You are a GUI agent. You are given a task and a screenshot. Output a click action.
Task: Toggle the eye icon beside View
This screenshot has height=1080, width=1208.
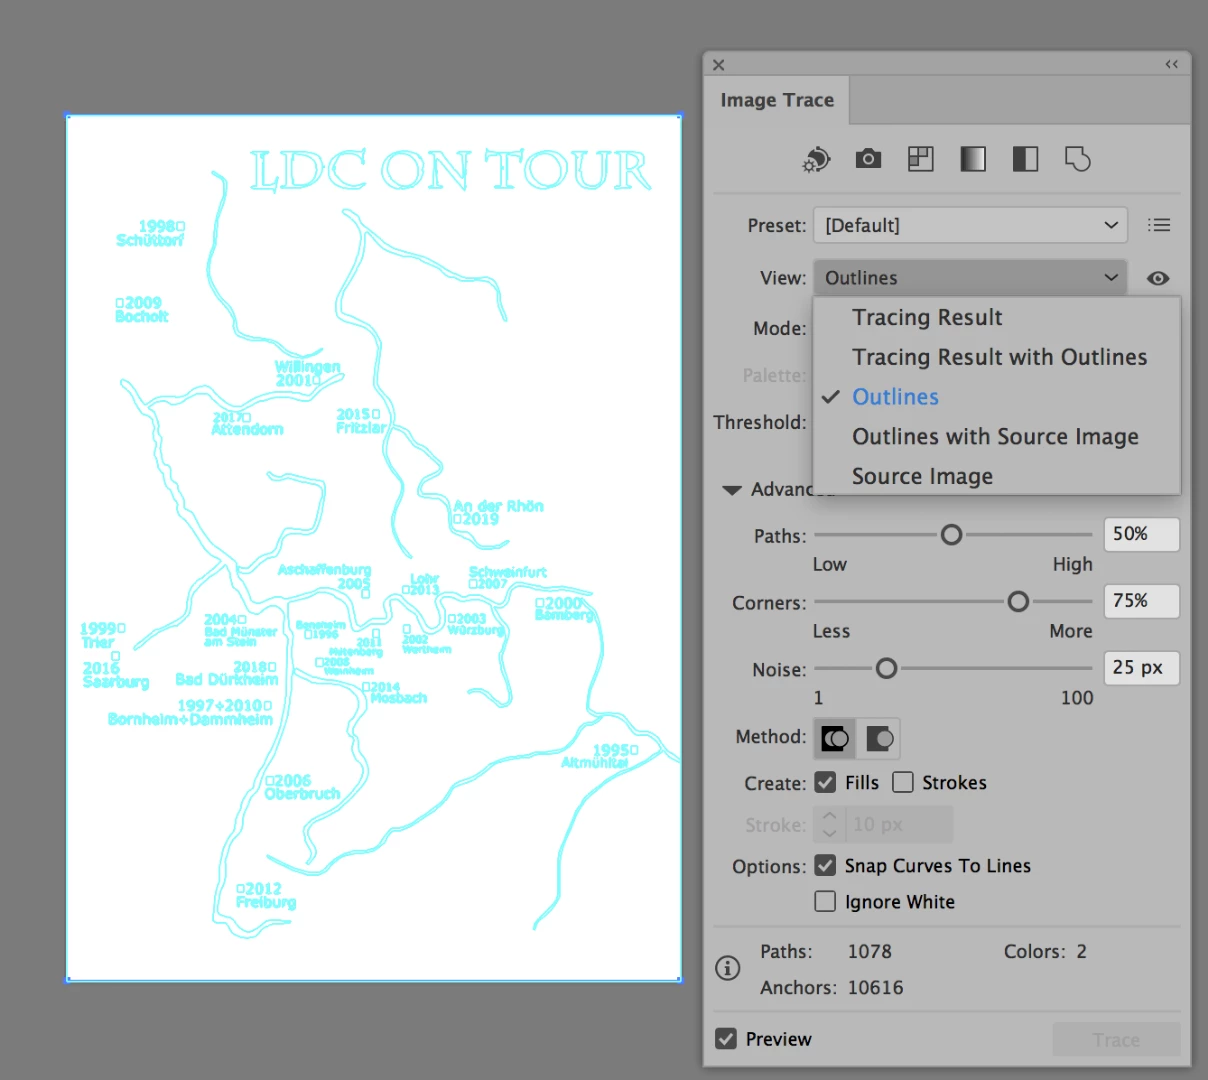pyautogui.click(x=1158, y=278)
